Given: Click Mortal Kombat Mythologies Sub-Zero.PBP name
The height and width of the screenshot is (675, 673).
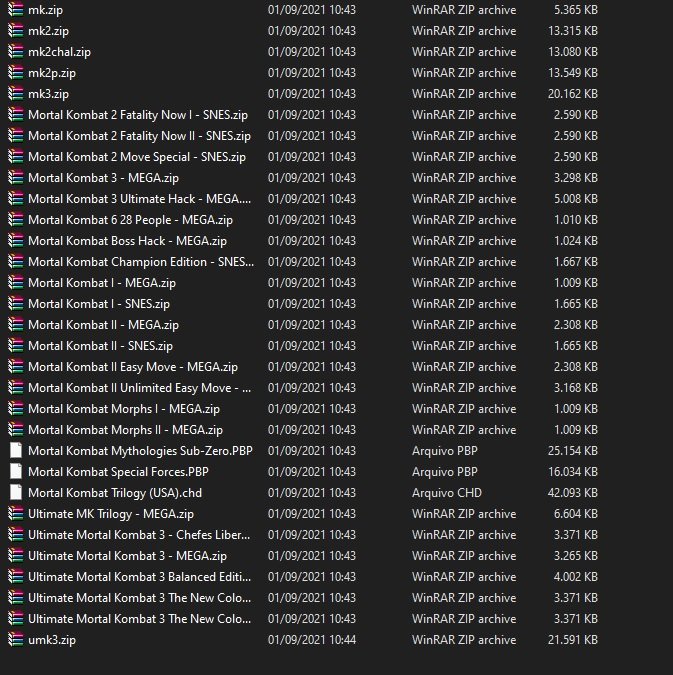Looking at the screenshot, I should coord(140,451).
